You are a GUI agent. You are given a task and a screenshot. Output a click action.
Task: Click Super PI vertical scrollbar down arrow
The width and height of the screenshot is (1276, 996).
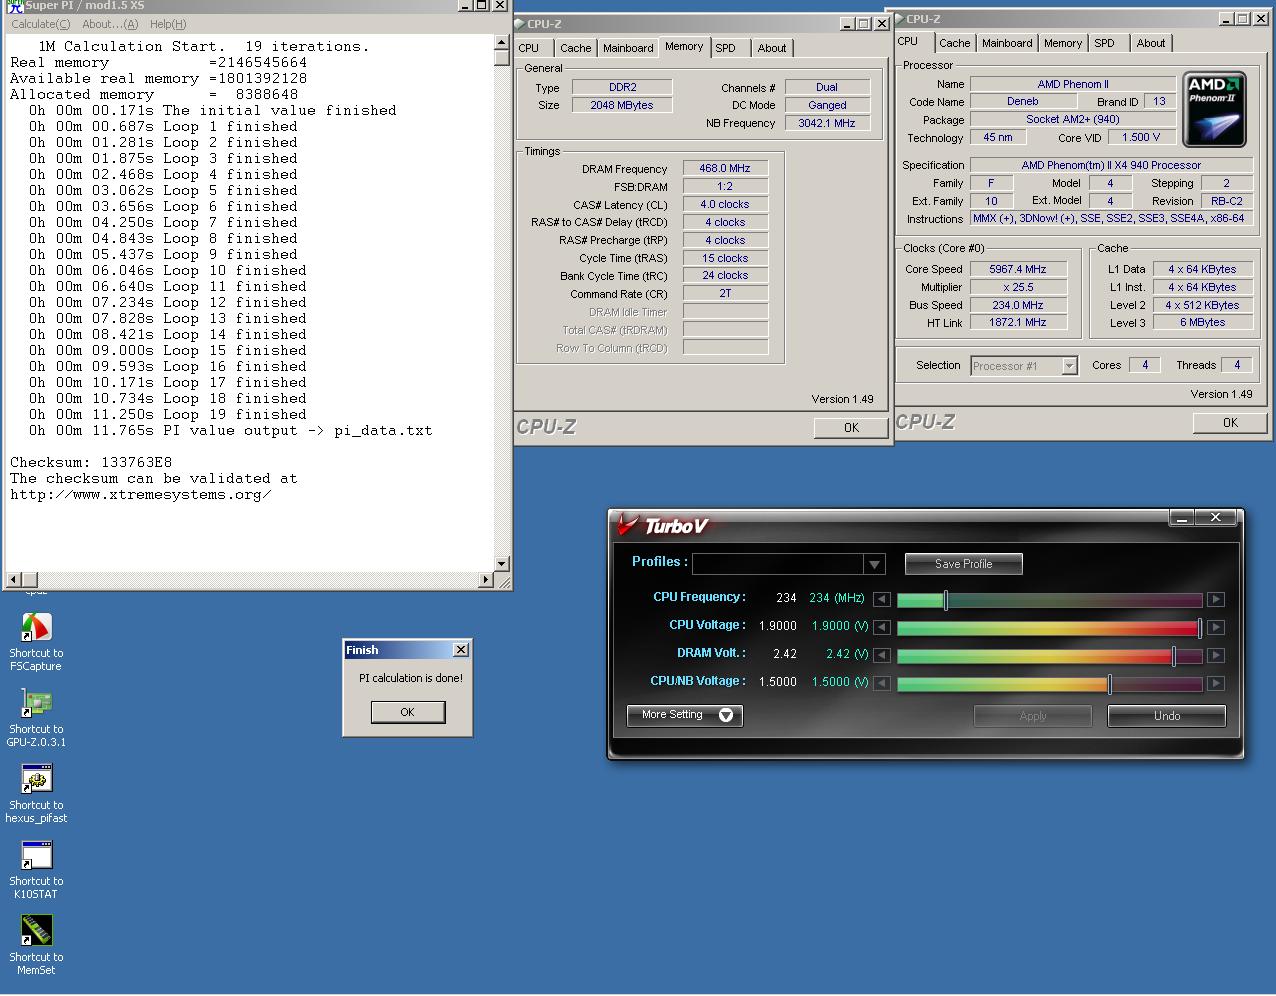point(502,564)
